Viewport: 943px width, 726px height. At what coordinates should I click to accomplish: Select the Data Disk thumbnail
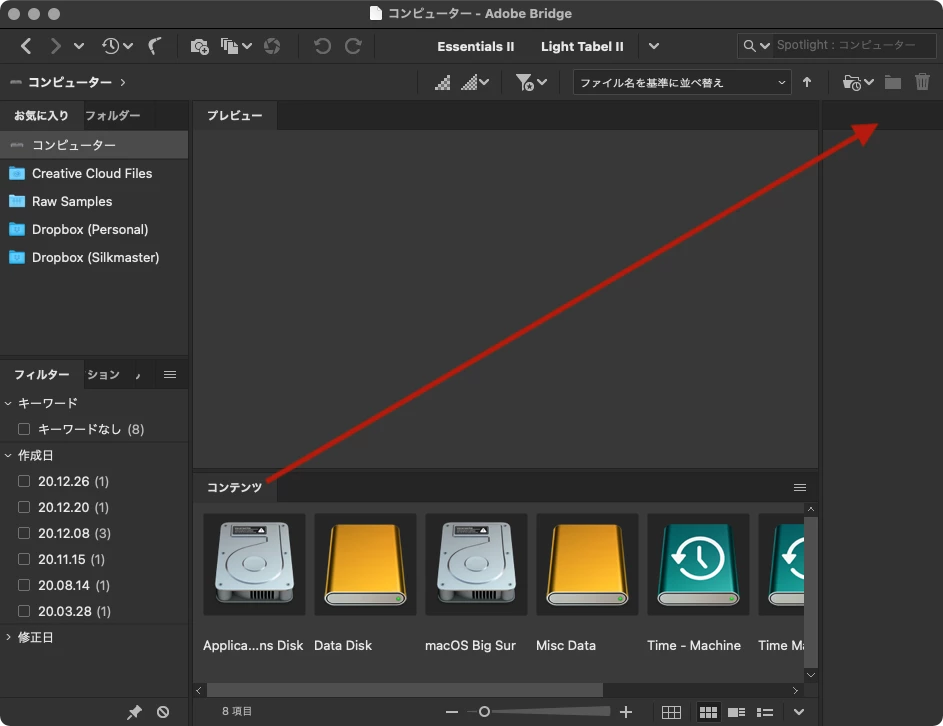(365, 564)
